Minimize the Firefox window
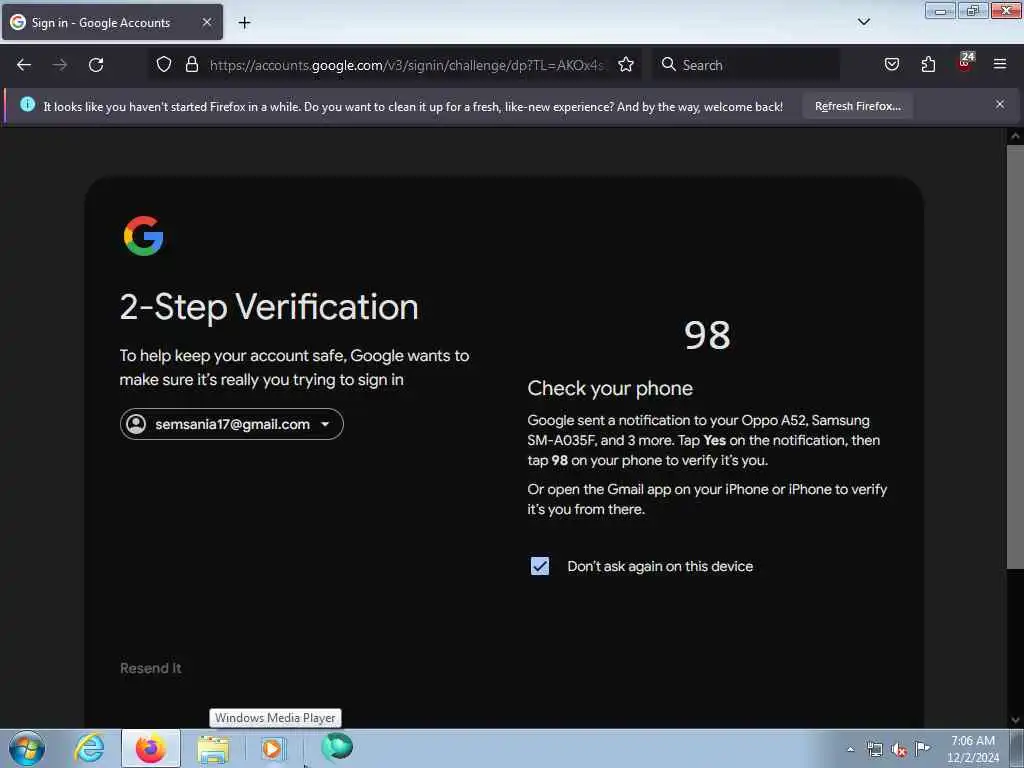The height and width of the screenshot is (768, 1024). click(940, 11)
